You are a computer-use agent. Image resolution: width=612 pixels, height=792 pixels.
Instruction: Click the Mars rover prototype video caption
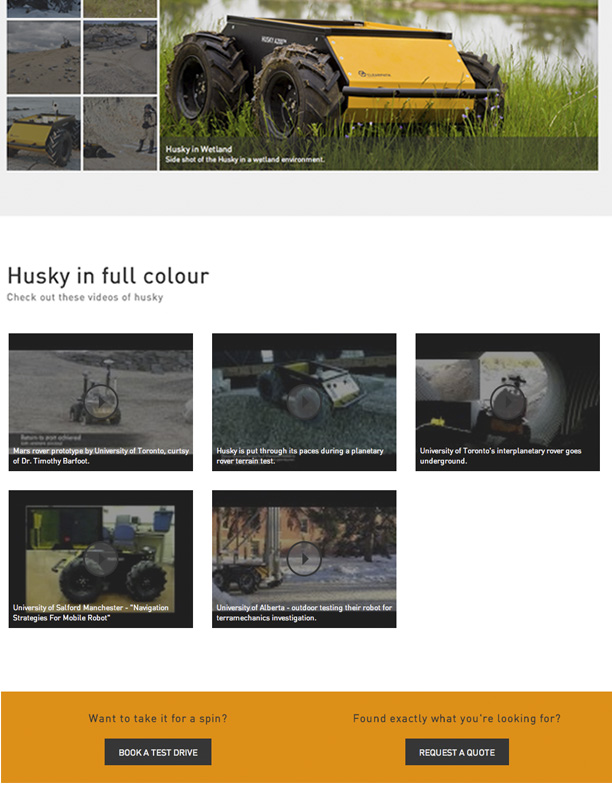[100, 456]
